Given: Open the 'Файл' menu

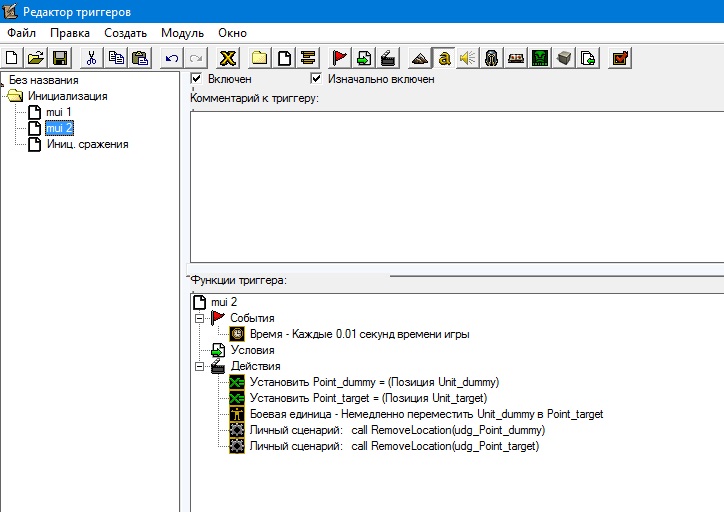Looking at the screenshot, I should tap(21, 33).
